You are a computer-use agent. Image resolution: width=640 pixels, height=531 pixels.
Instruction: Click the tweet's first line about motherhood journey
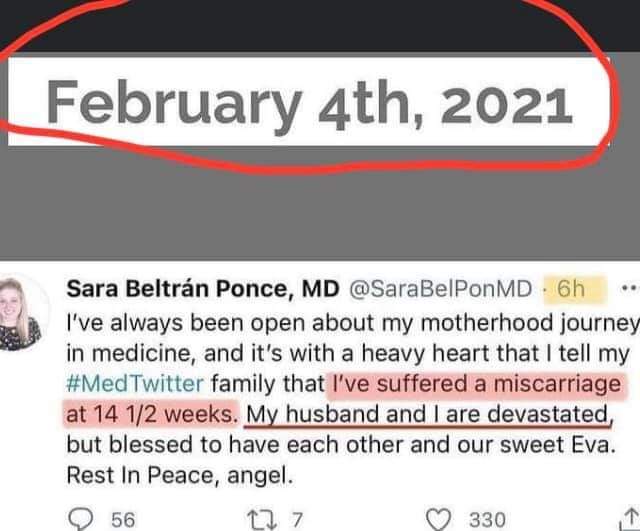tap(350, 324)
